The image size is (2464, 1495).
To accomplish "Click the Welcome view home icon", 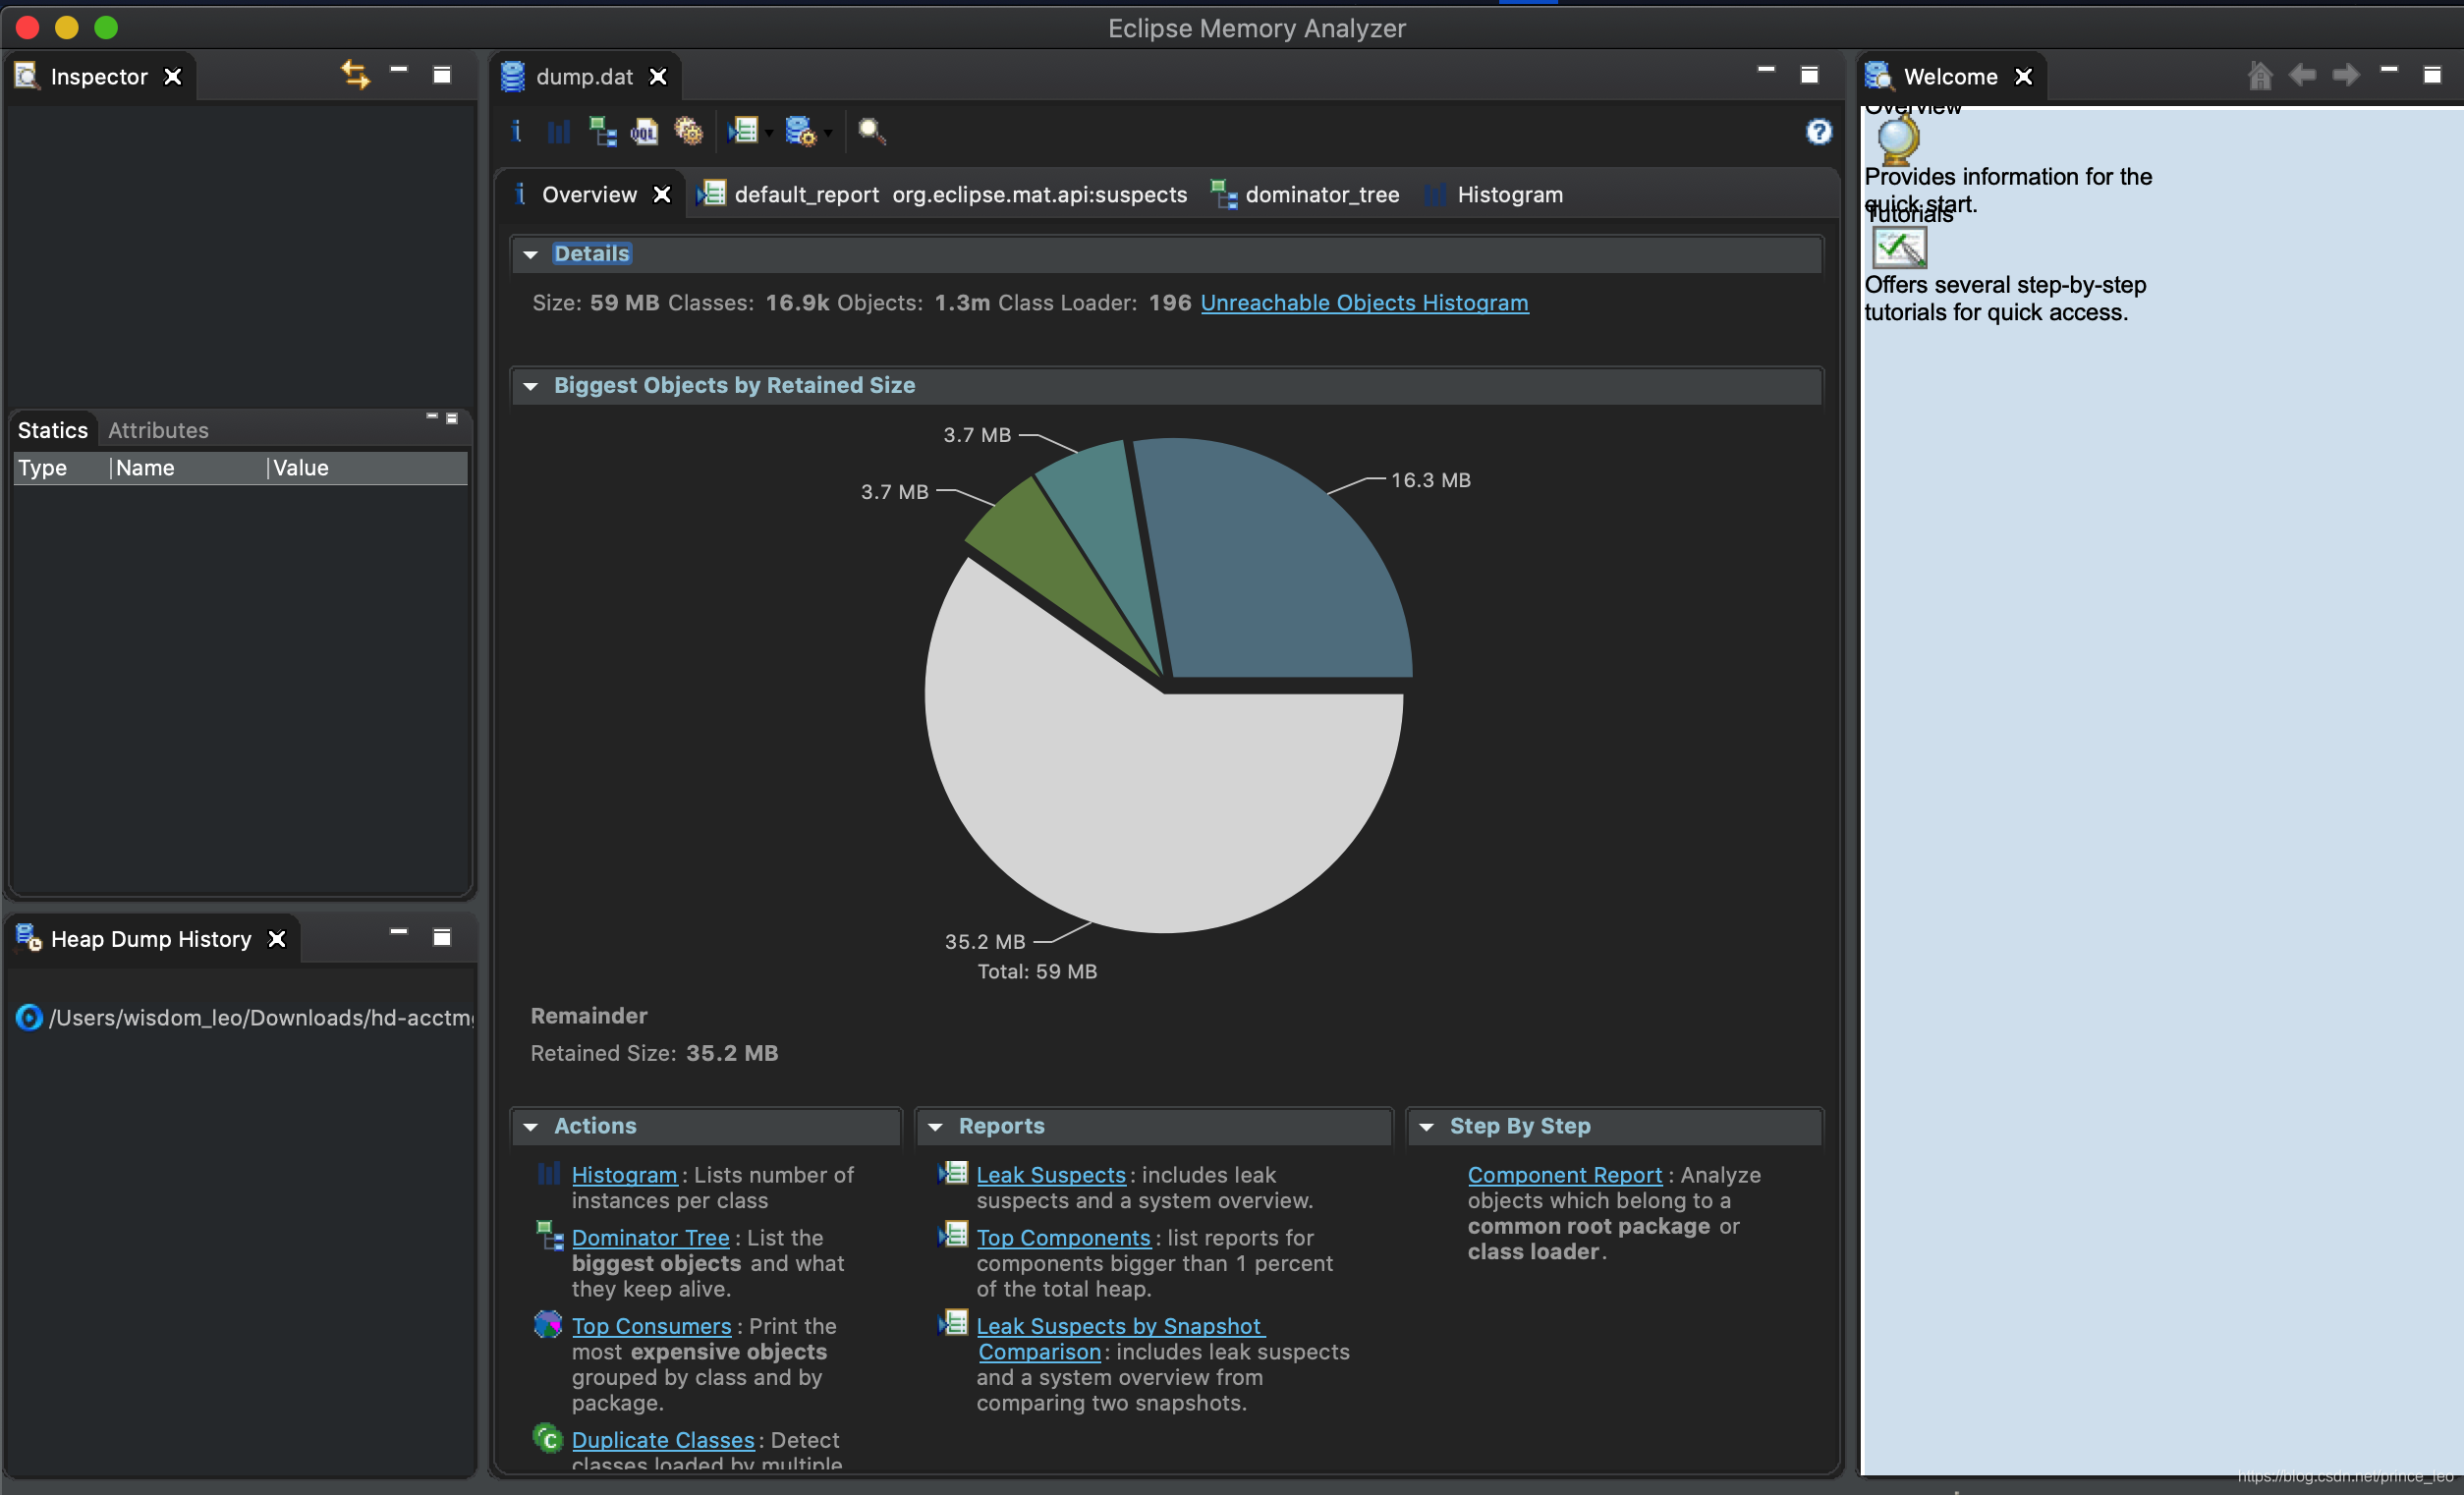I will [2259, 75].
